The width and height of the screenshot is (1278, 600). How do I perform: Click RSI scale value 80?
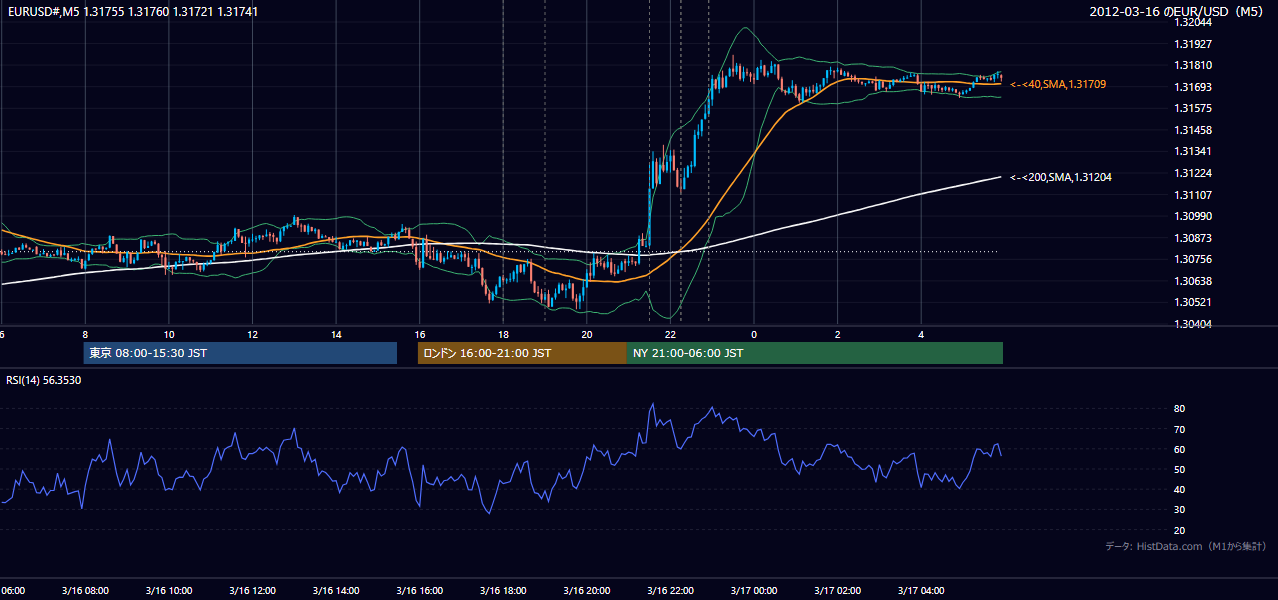[x=1179, y=409]
